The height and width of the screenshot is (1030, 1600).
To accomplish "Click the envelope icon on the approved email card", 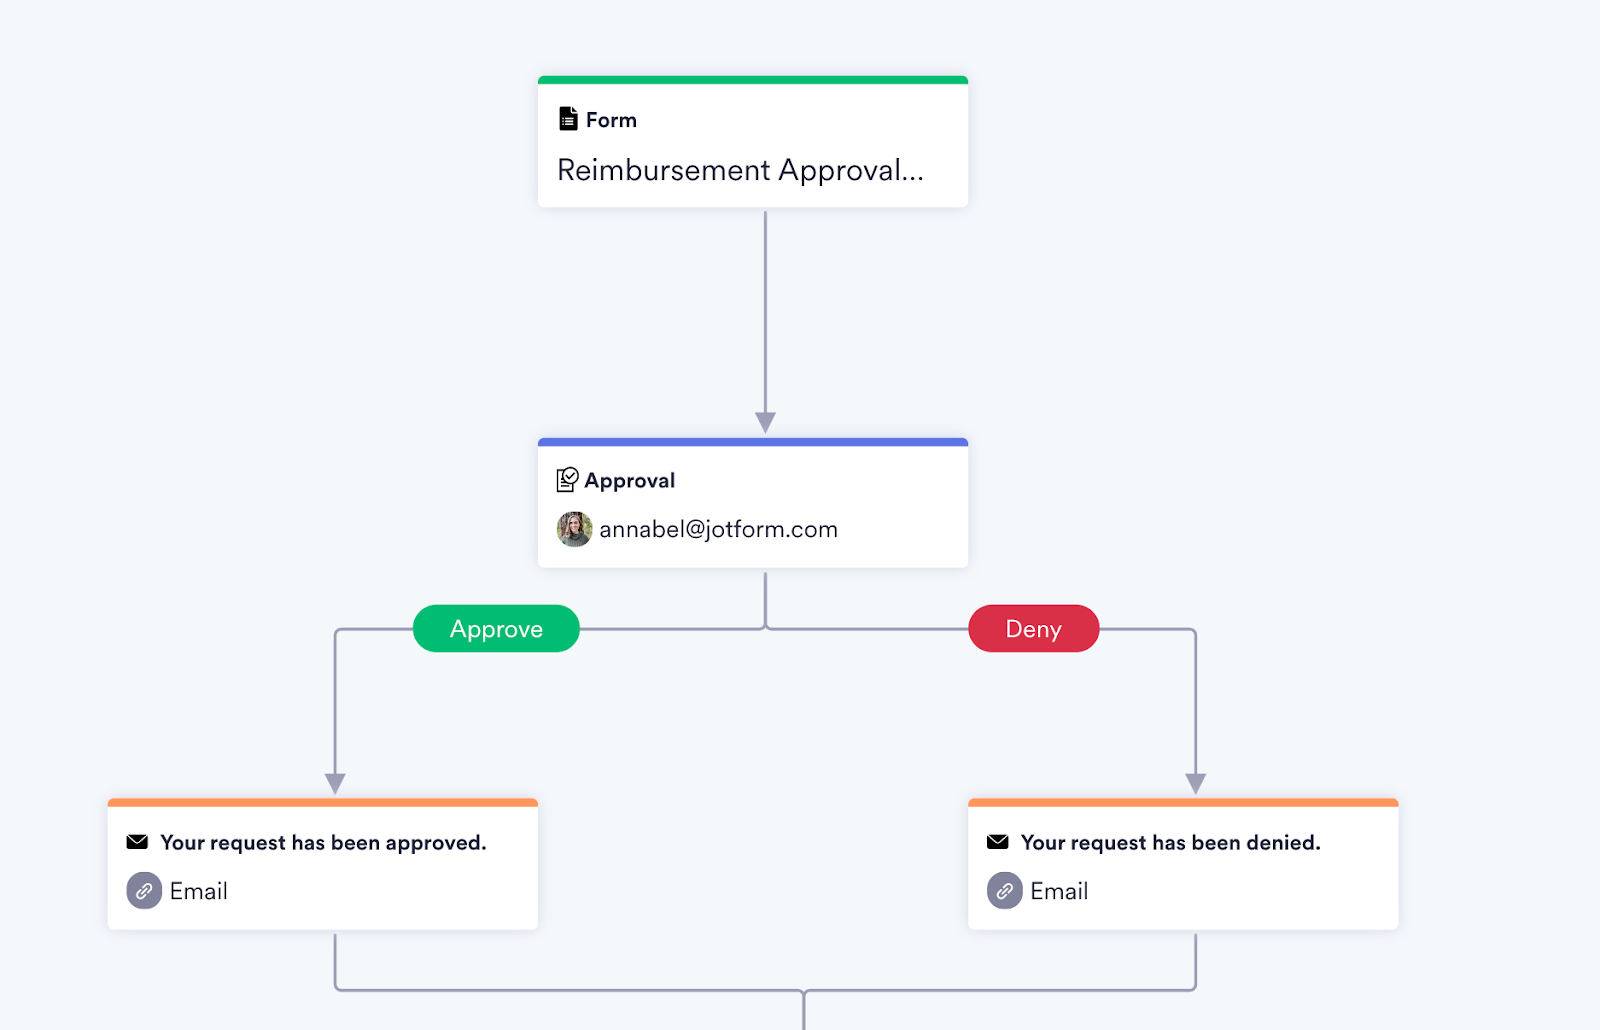I will (137, 842).
